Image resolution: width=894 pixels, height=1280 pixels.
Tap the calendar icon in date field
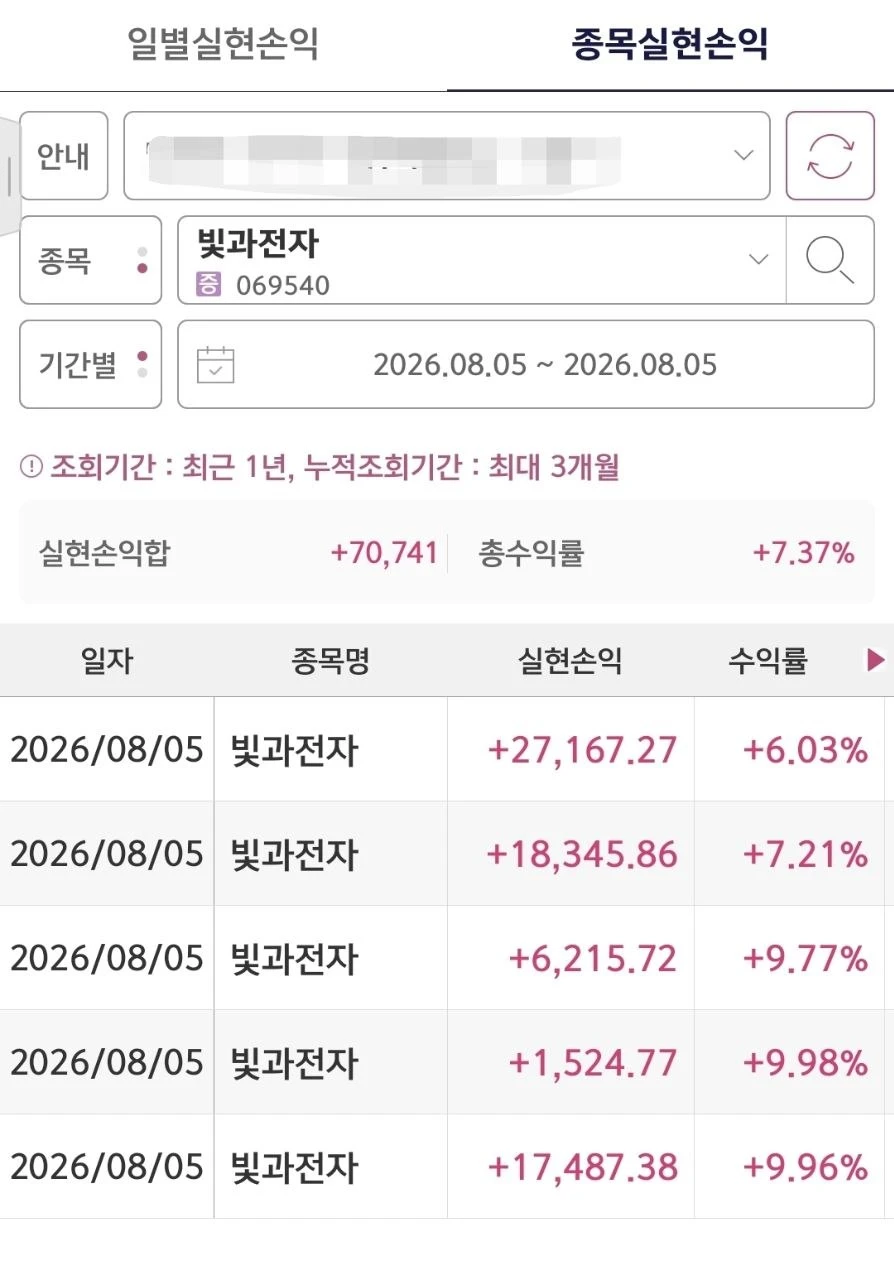[x=215, y=364]
